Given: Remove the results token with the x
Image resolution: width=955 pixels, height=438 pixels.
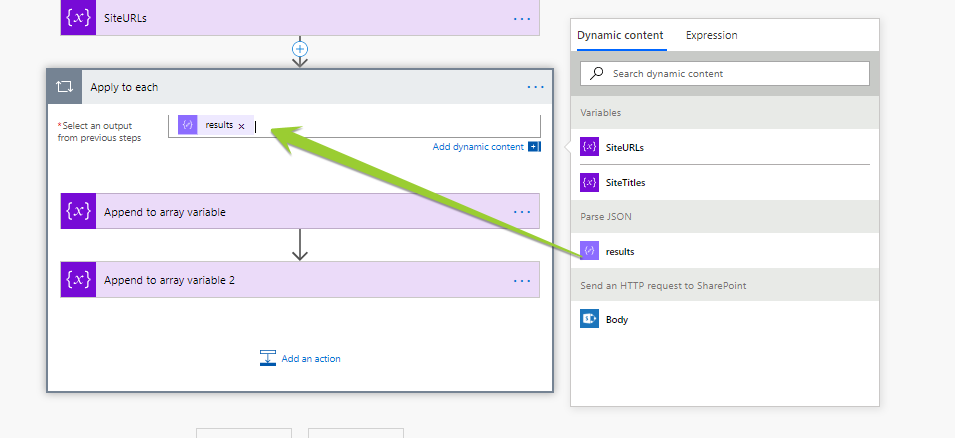Looking at the screenshot, I should pos(241,126).
